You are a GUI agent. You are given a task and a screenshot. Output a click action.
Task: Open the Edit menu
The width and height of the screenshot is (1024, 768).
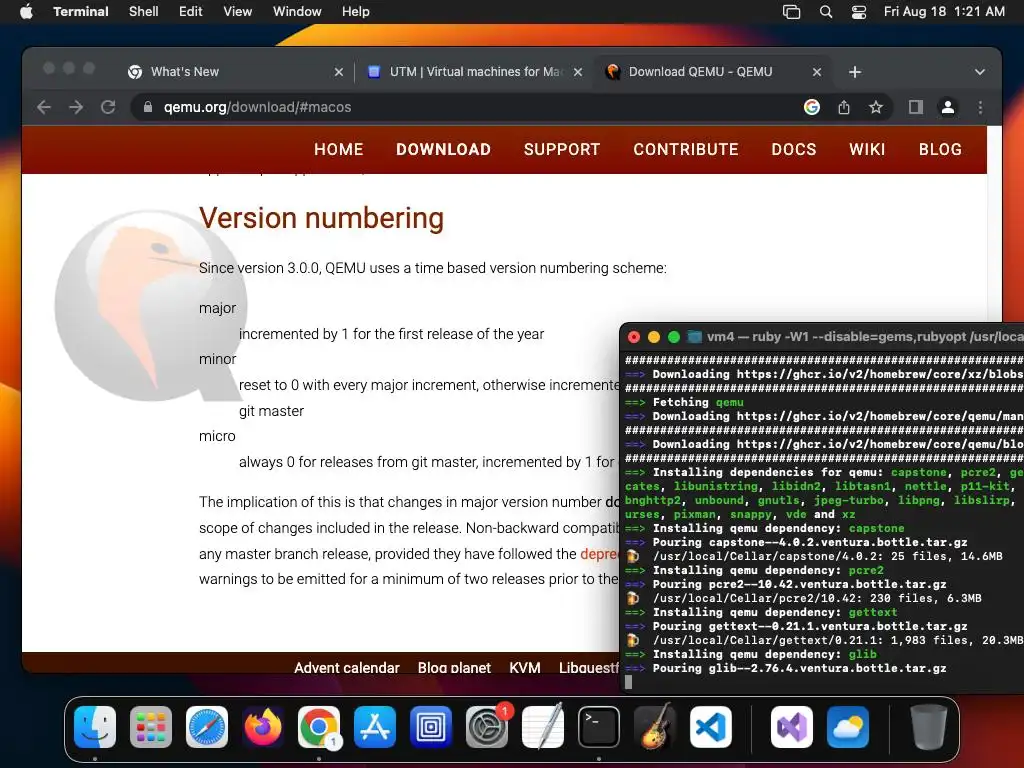(x=191, y=11)
